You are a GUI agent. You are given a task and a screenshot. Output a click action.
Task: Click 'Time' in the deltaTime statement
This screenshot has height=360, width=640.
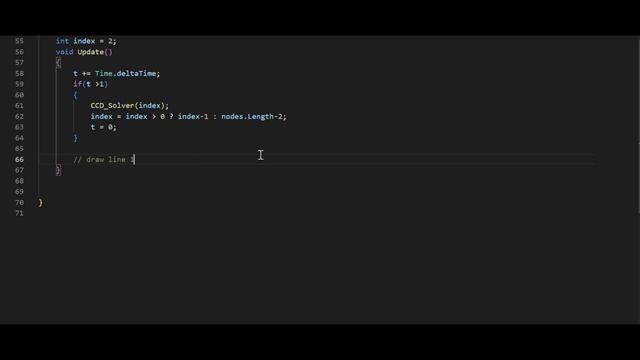tap(104, 73)
